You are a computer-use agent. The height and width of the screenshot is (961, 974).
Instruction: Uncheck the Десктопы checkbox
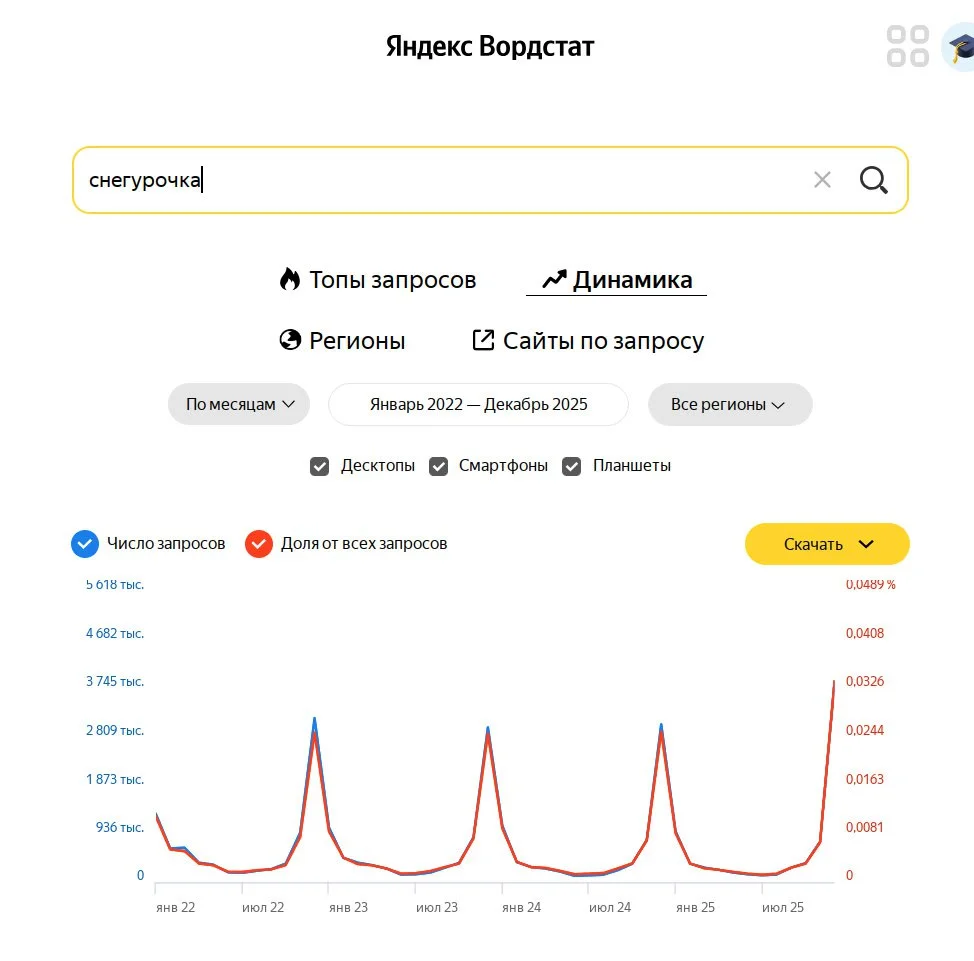[x=320, y=466]
